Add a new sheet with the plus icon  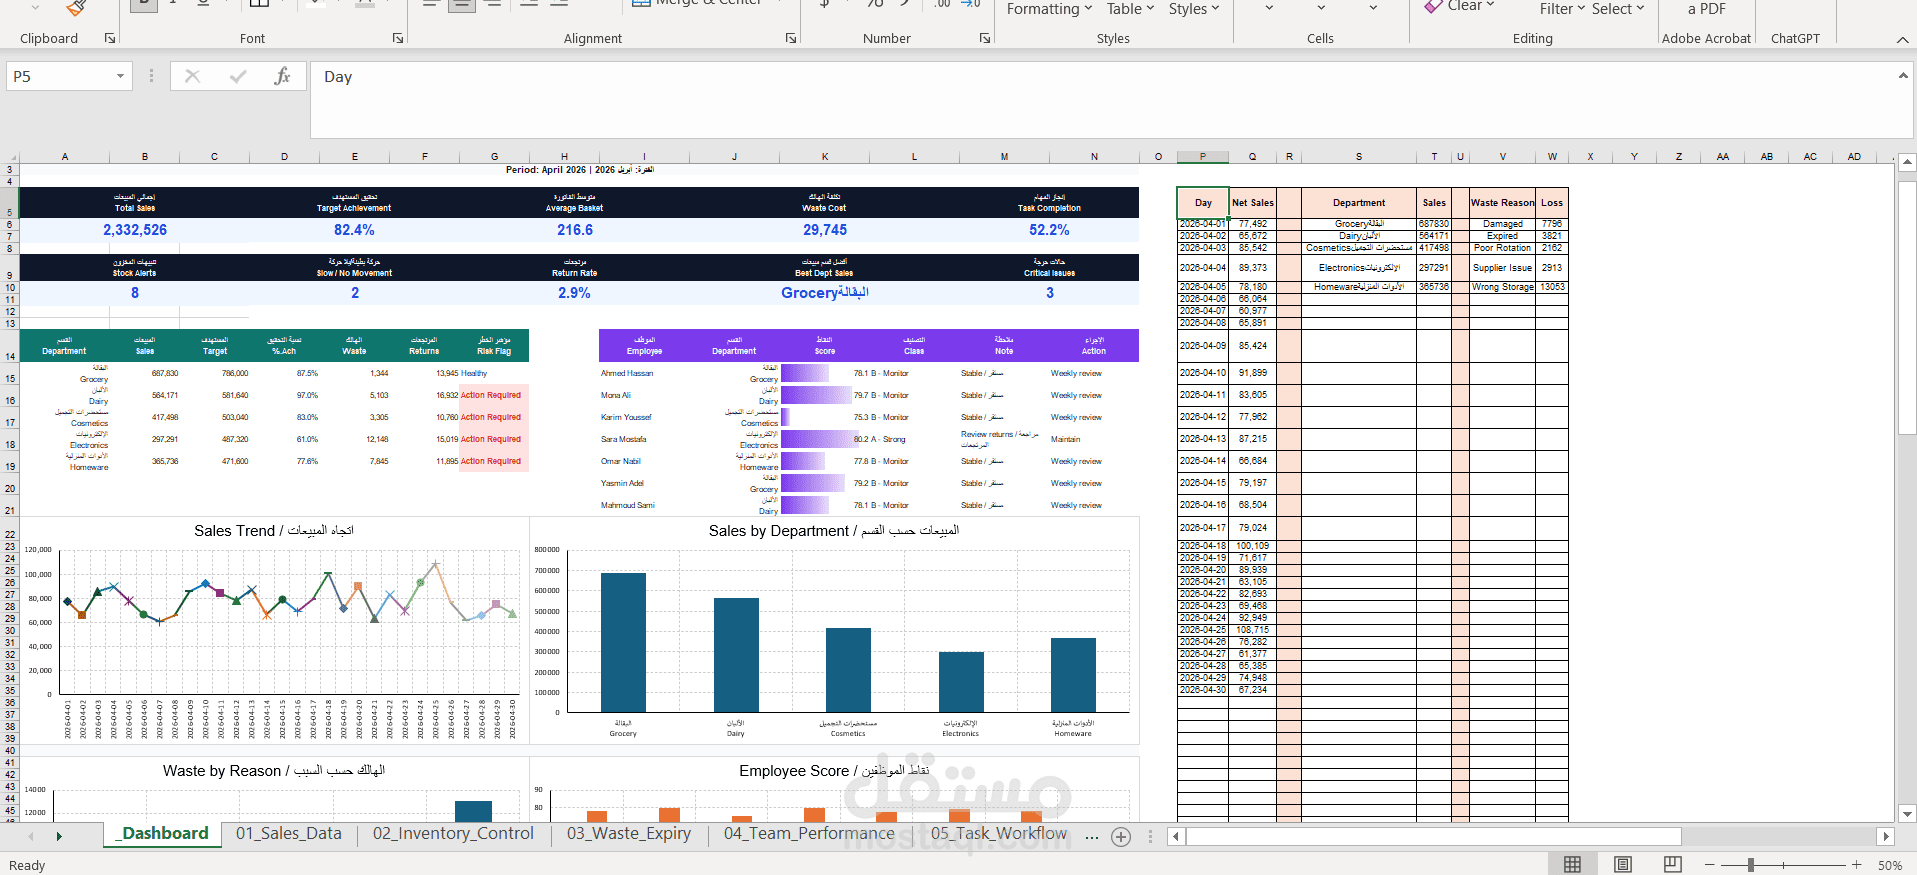pyautogui.click(x=1121, y=837)
